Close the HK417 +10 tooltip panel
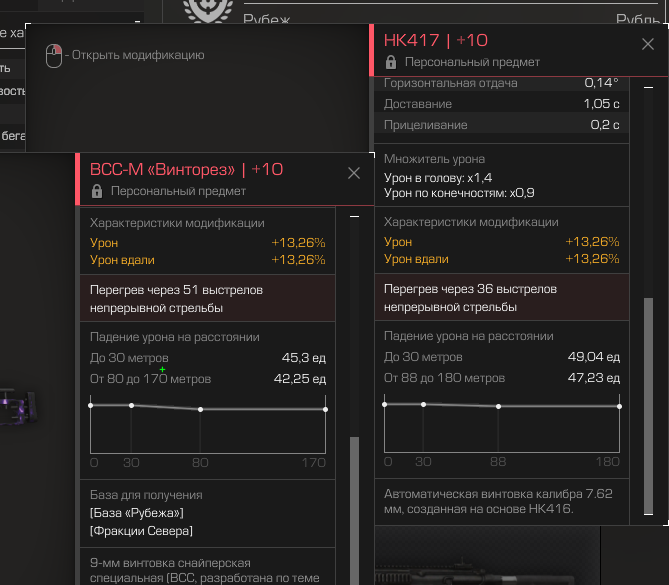This screenshot has height=585, width=669. click(648, 44)
